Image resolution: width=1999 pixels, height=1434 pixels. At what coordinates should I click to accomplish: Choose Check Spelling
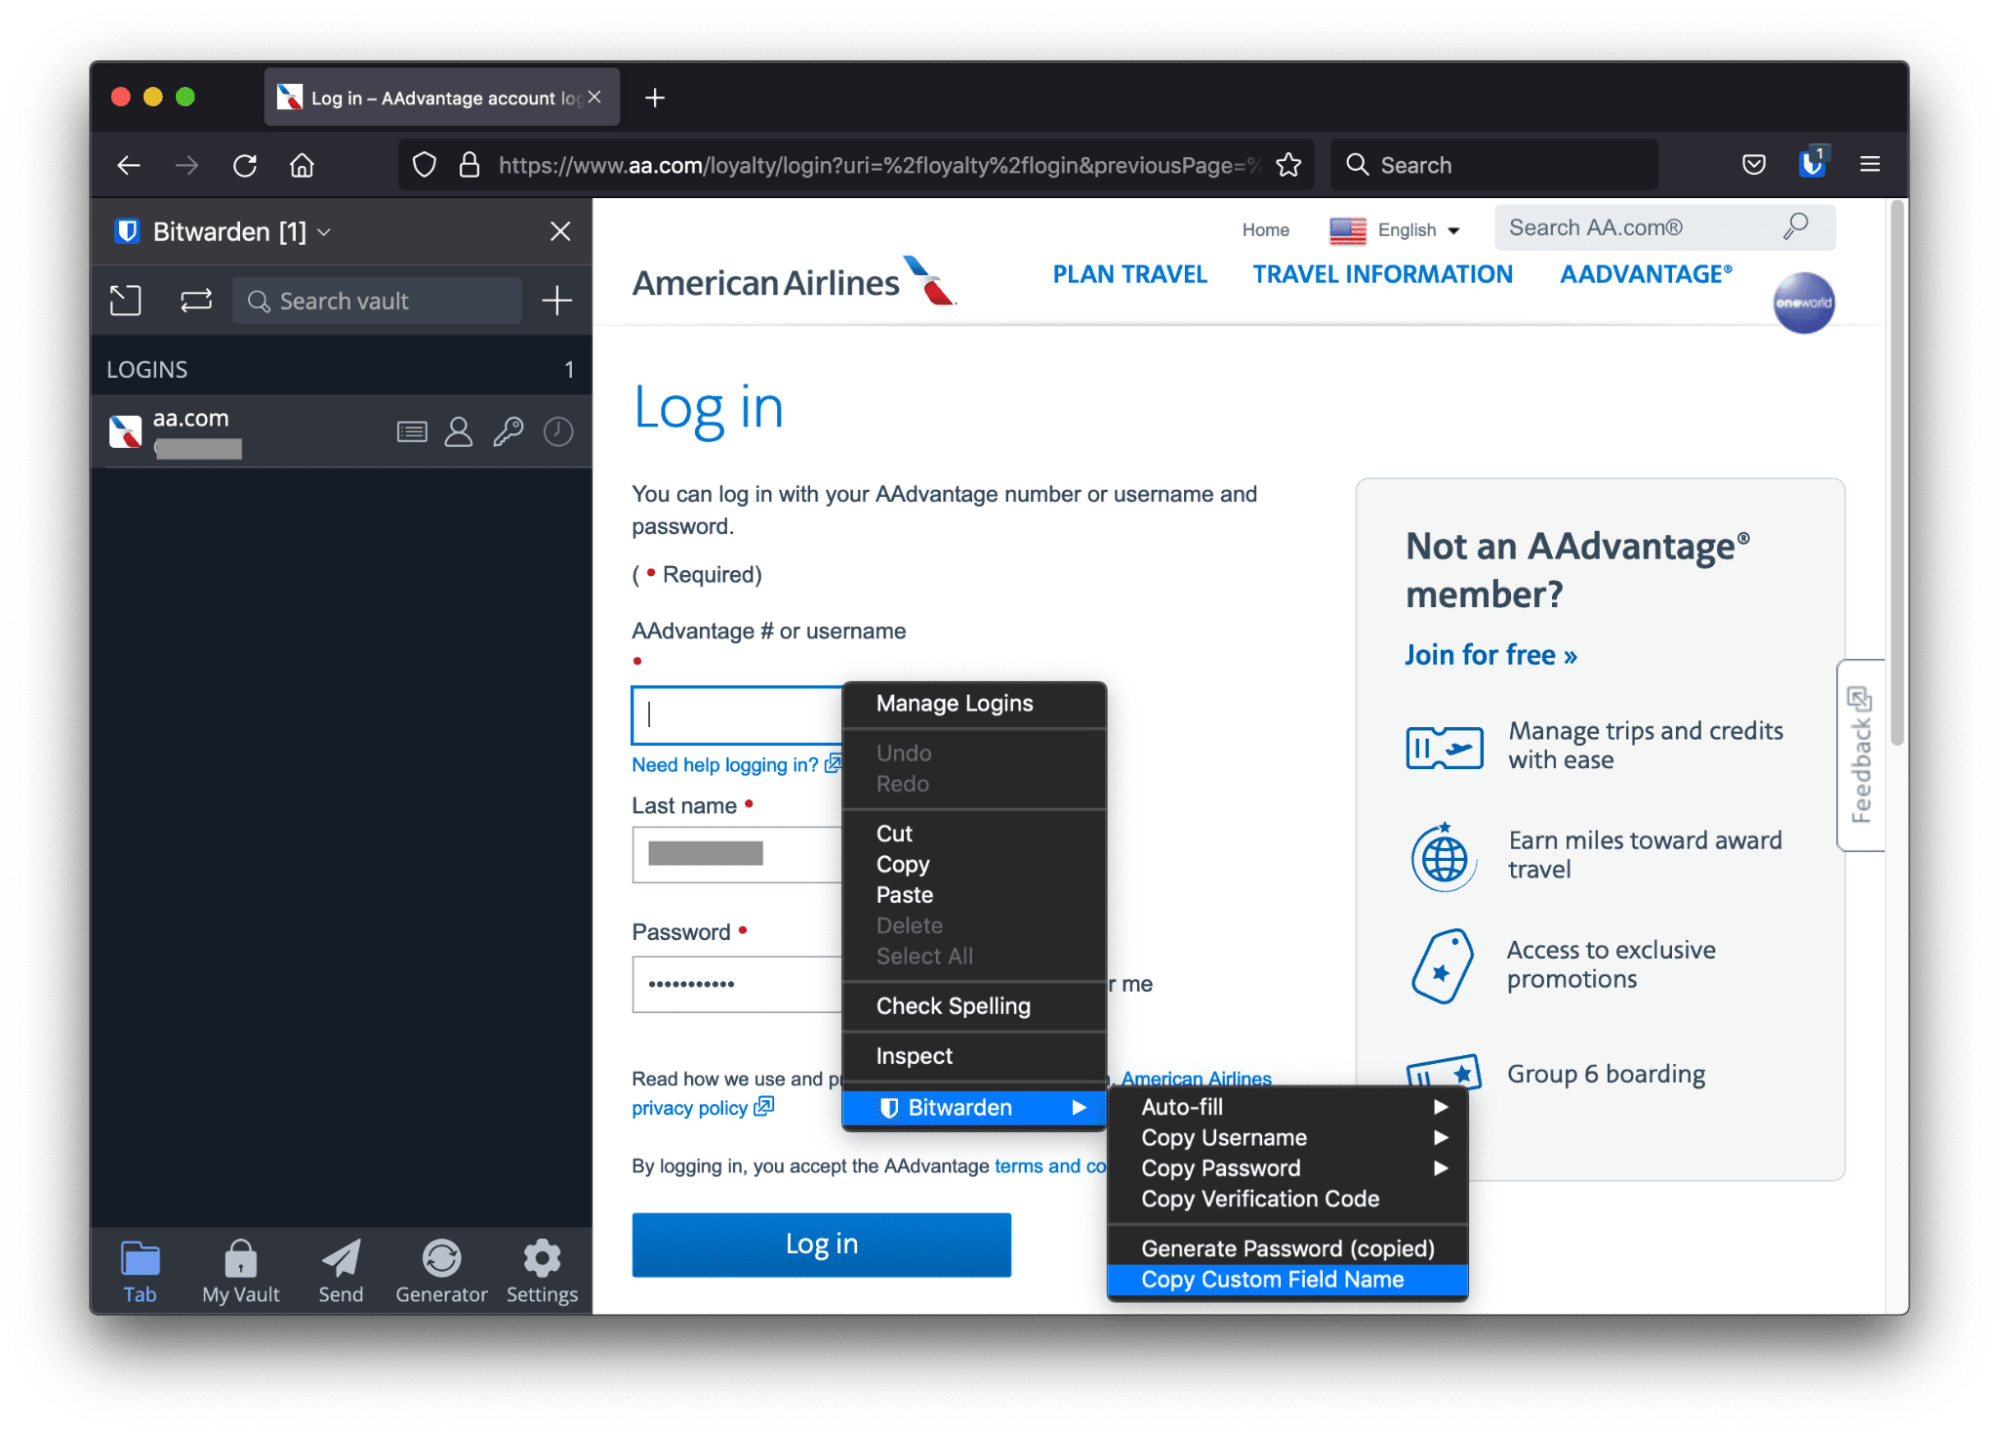pos(975,1006)
